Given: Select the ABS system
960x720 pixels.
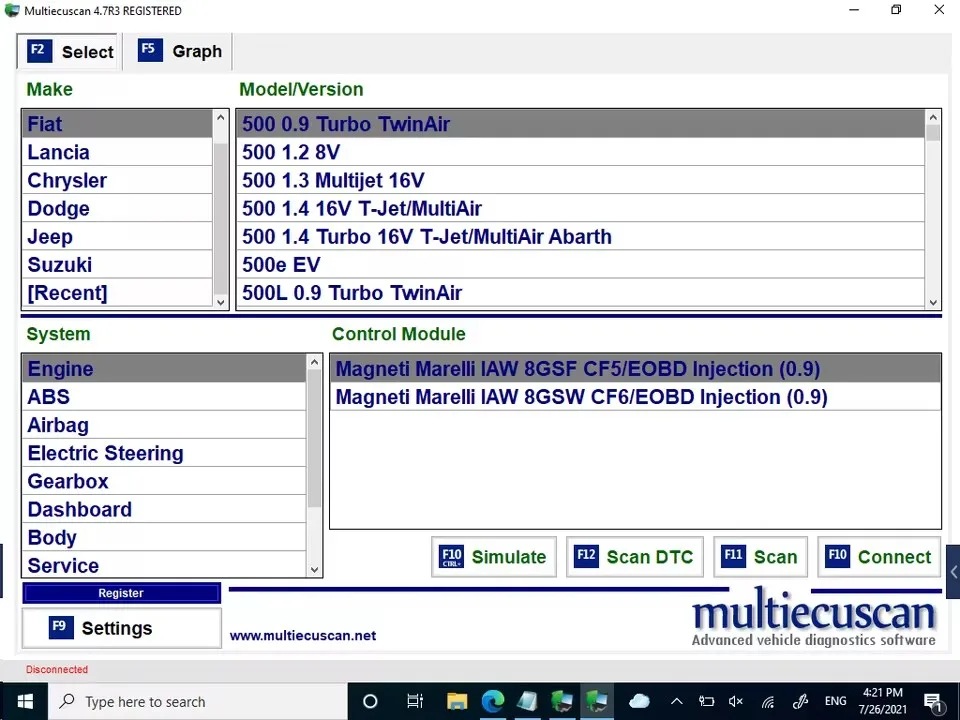Looking at the screenshot, I should (x=48, y=397).
